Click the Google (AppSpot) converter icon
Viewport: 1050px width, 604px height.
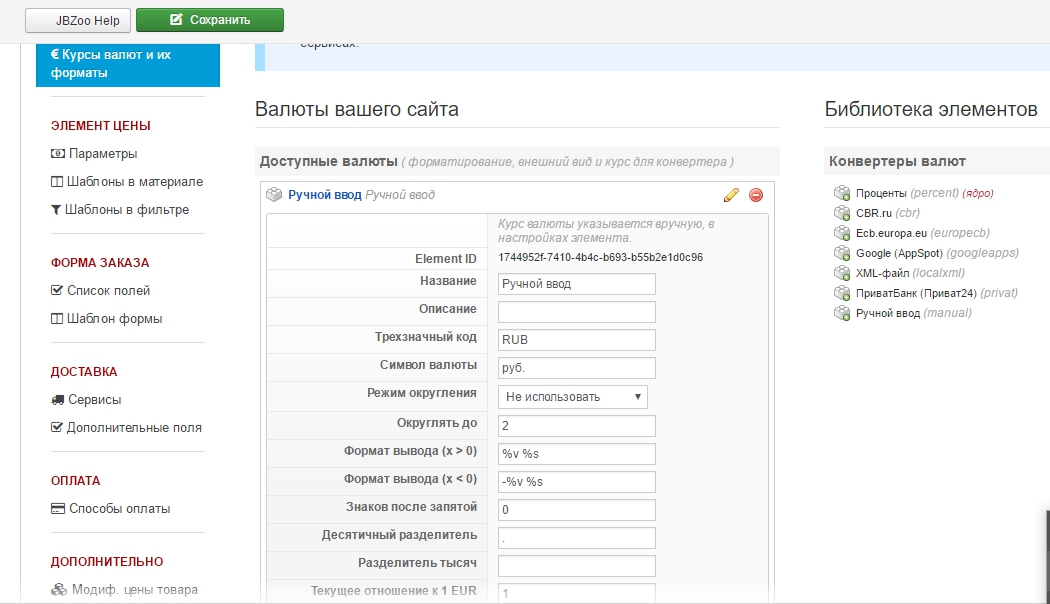(841, 253)
